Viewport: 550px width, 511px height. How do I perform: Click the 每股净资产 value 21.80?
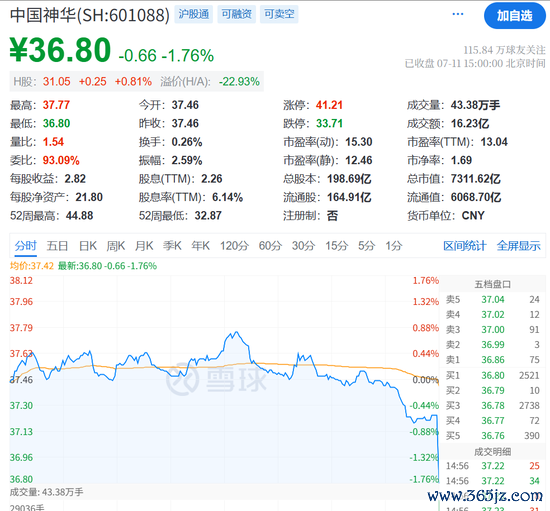point(89,197)
